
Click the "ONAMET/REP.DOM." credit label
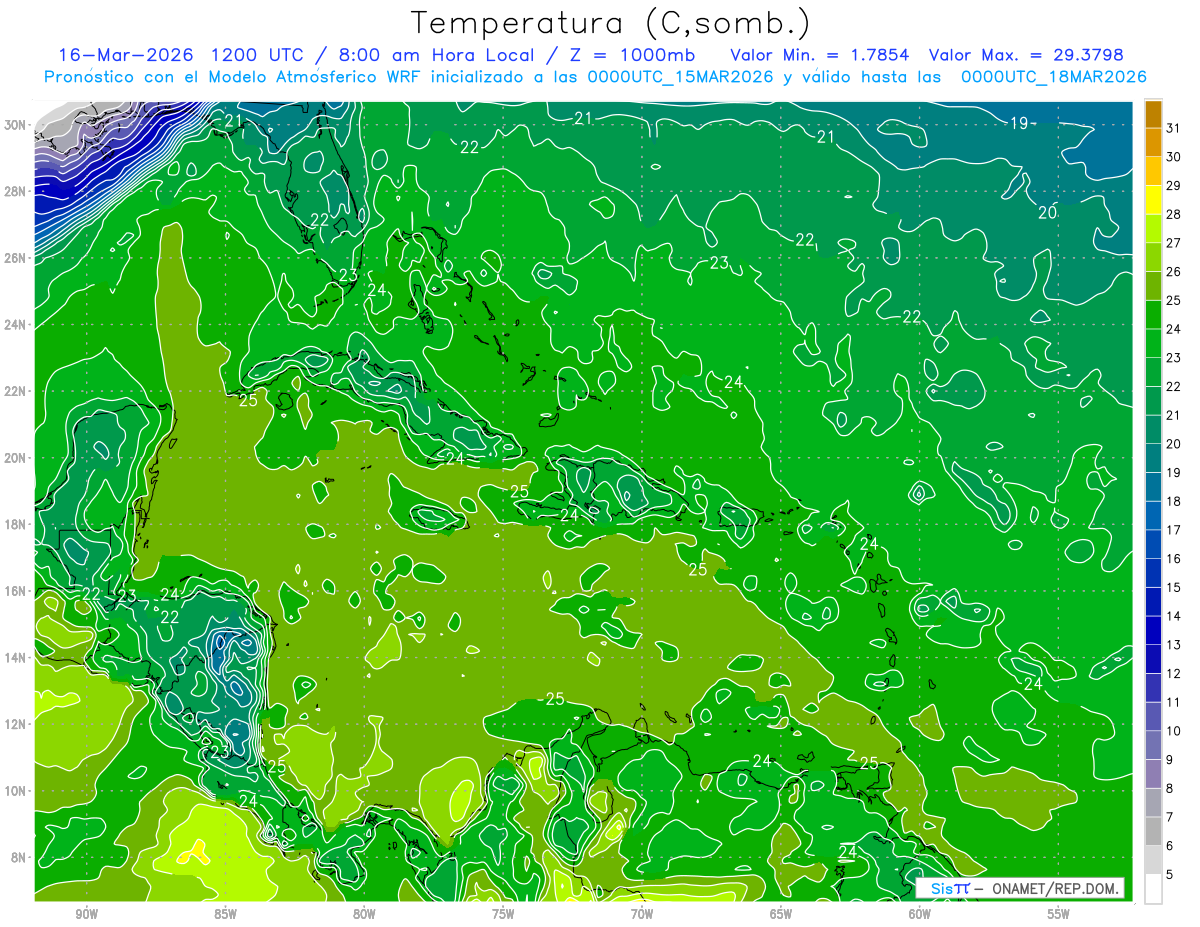coord(1054,888)
